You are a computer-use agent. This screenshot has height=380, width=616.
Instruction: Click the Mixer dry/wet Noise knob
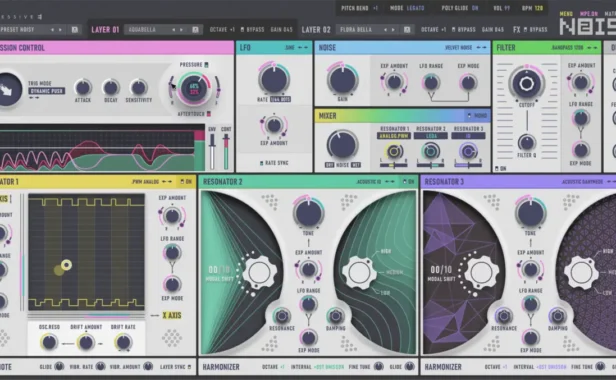coord(342,145)
